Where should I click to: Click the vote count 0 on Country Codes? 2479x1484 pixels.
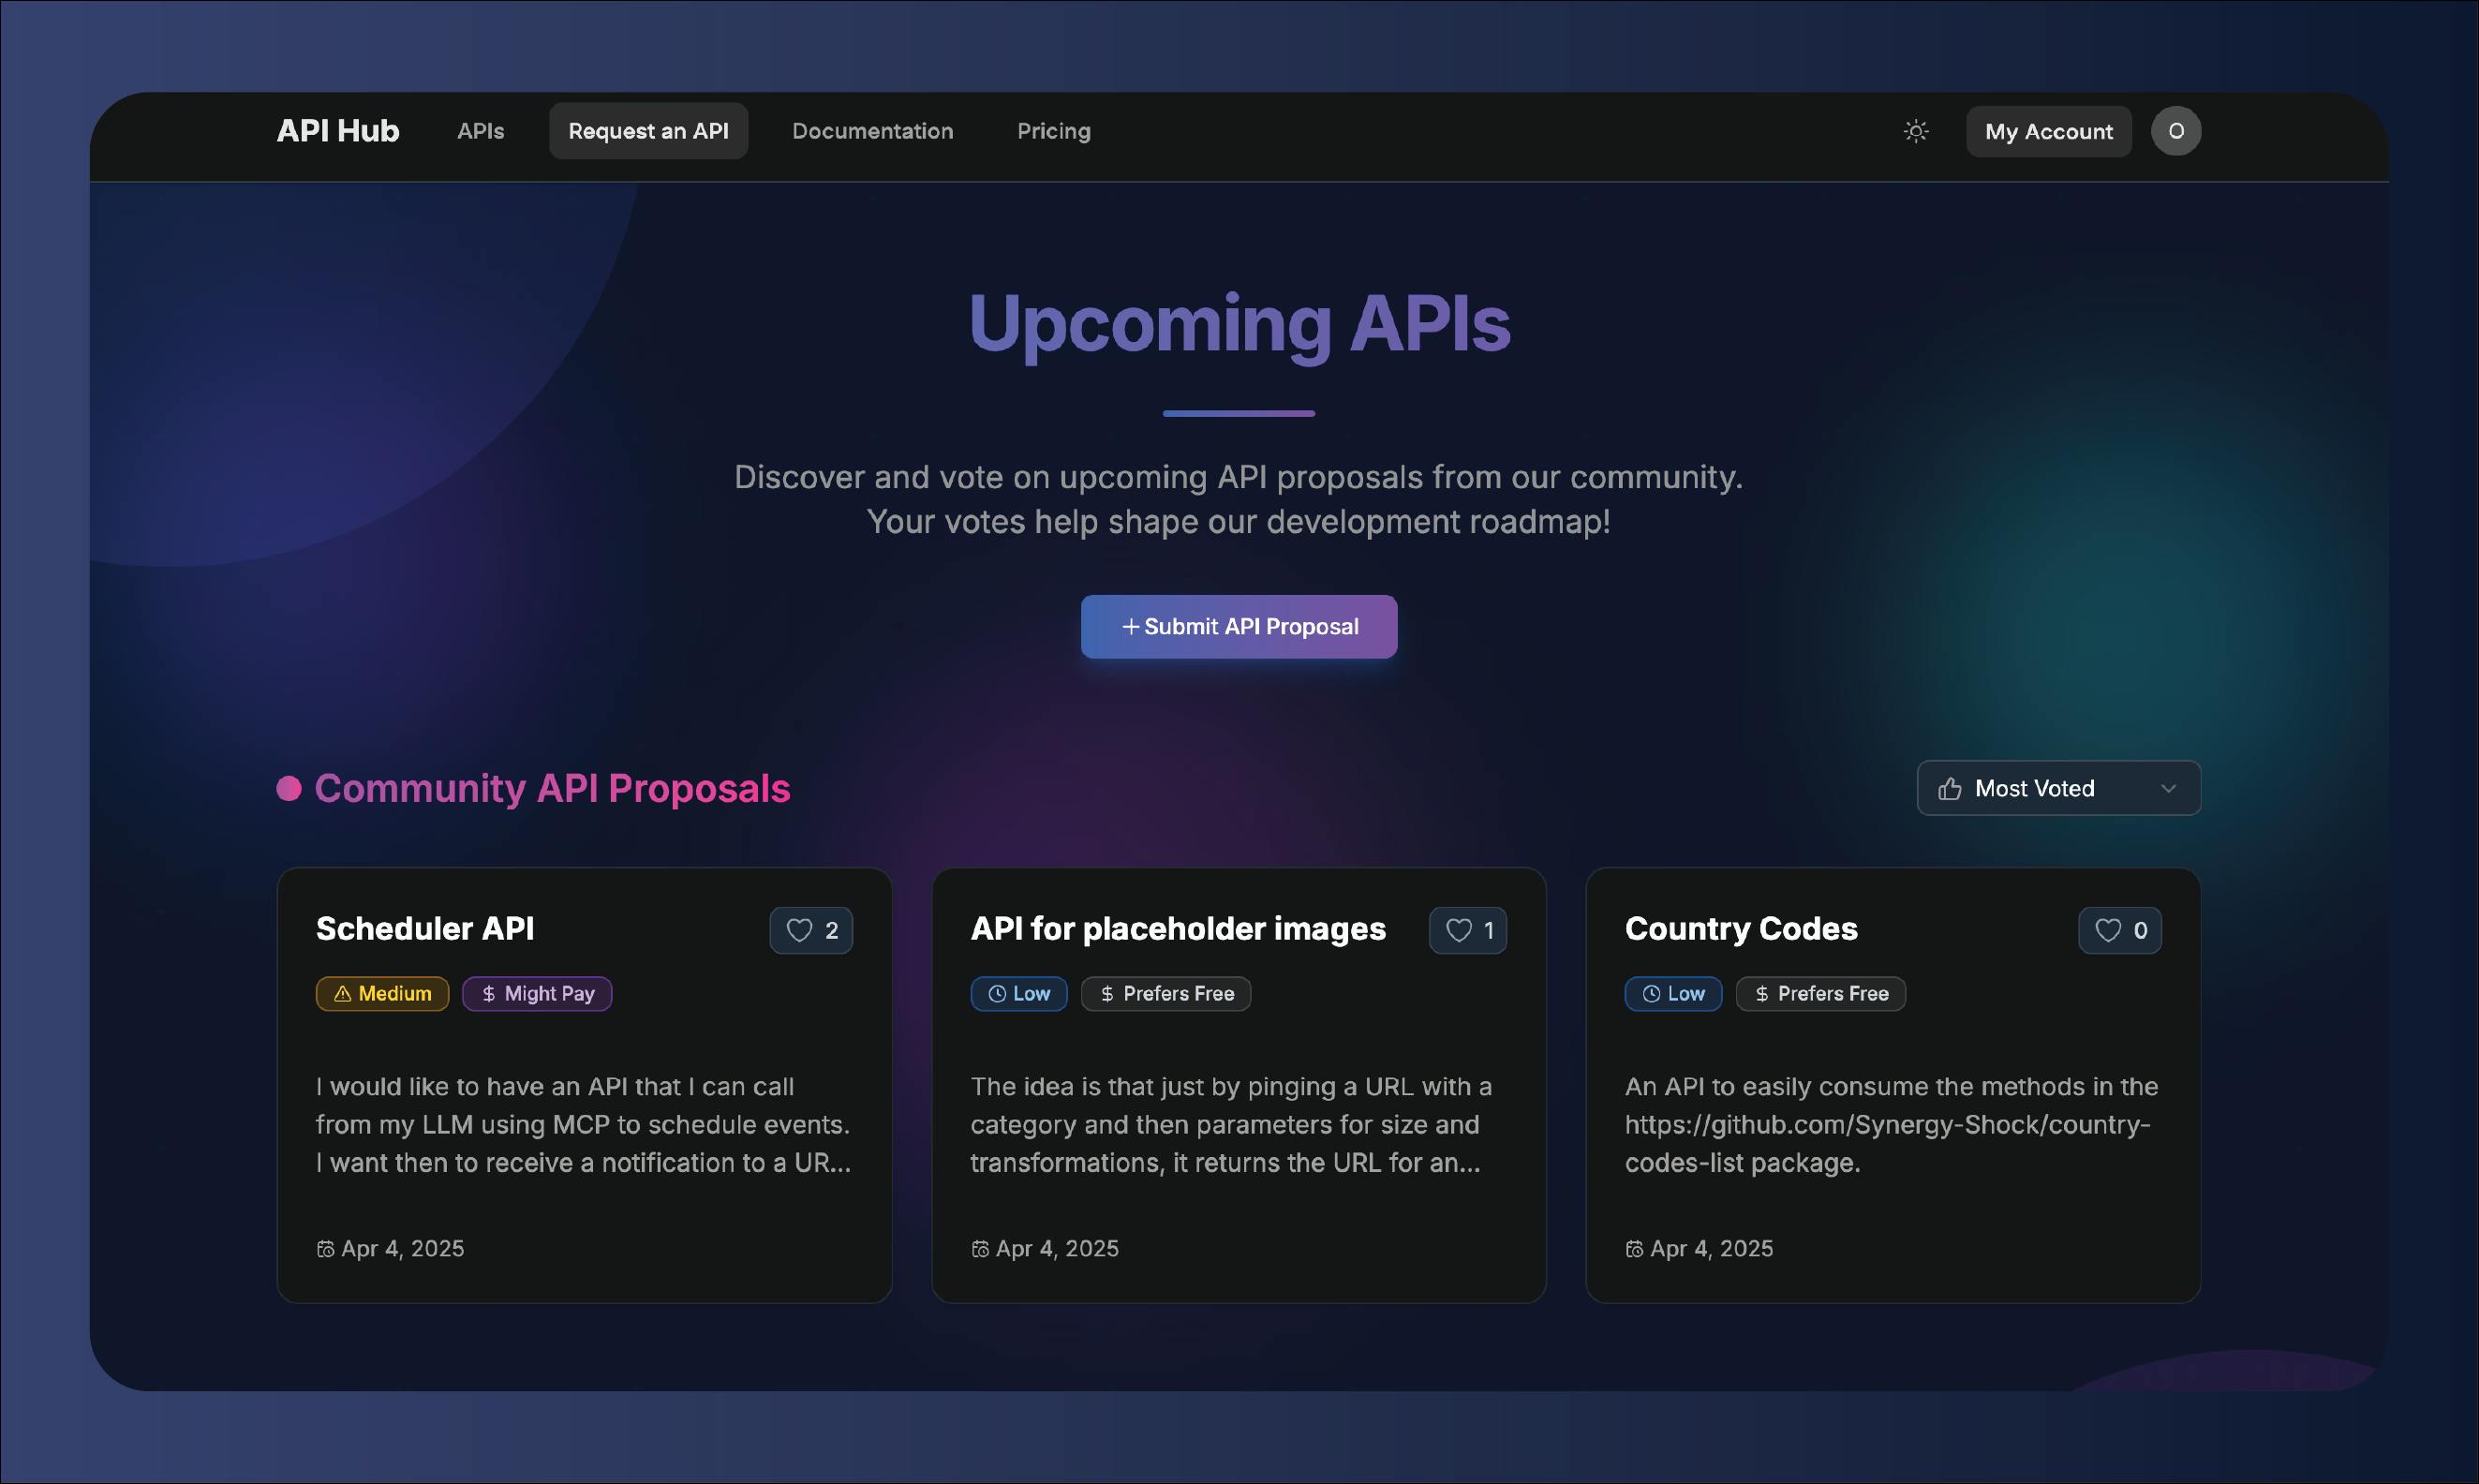coord(2140,931)
